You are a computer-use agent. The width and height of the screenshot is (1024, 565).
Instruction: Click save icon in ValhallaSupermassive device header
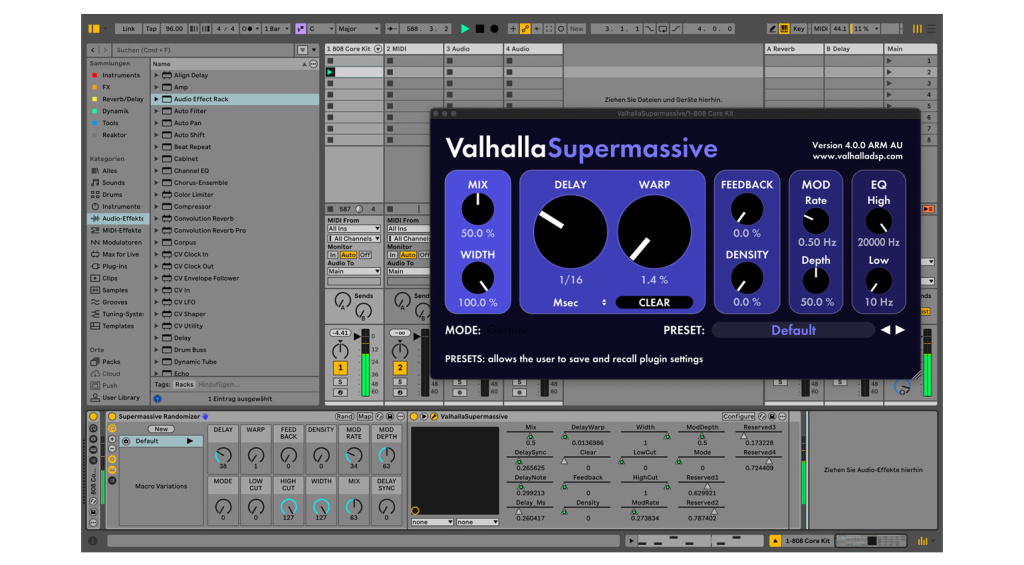click(772, 417)
